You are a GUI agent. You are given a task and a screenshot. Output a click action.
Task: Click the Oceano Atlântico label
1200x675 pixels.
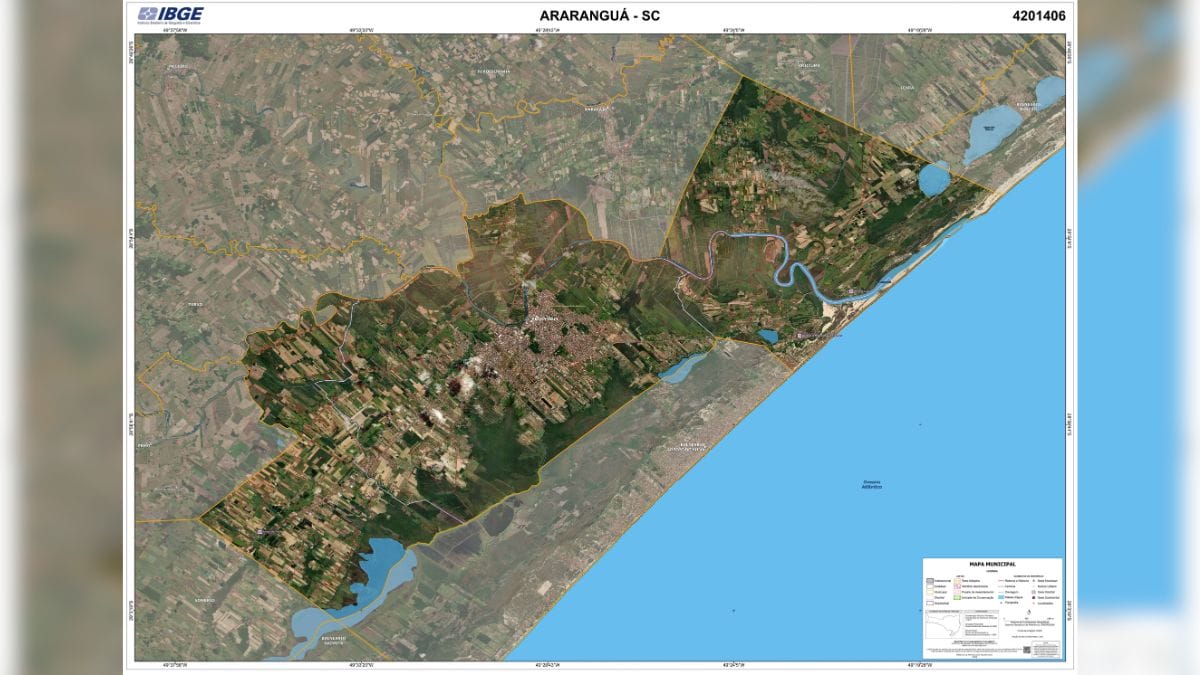tap(868, 484)
